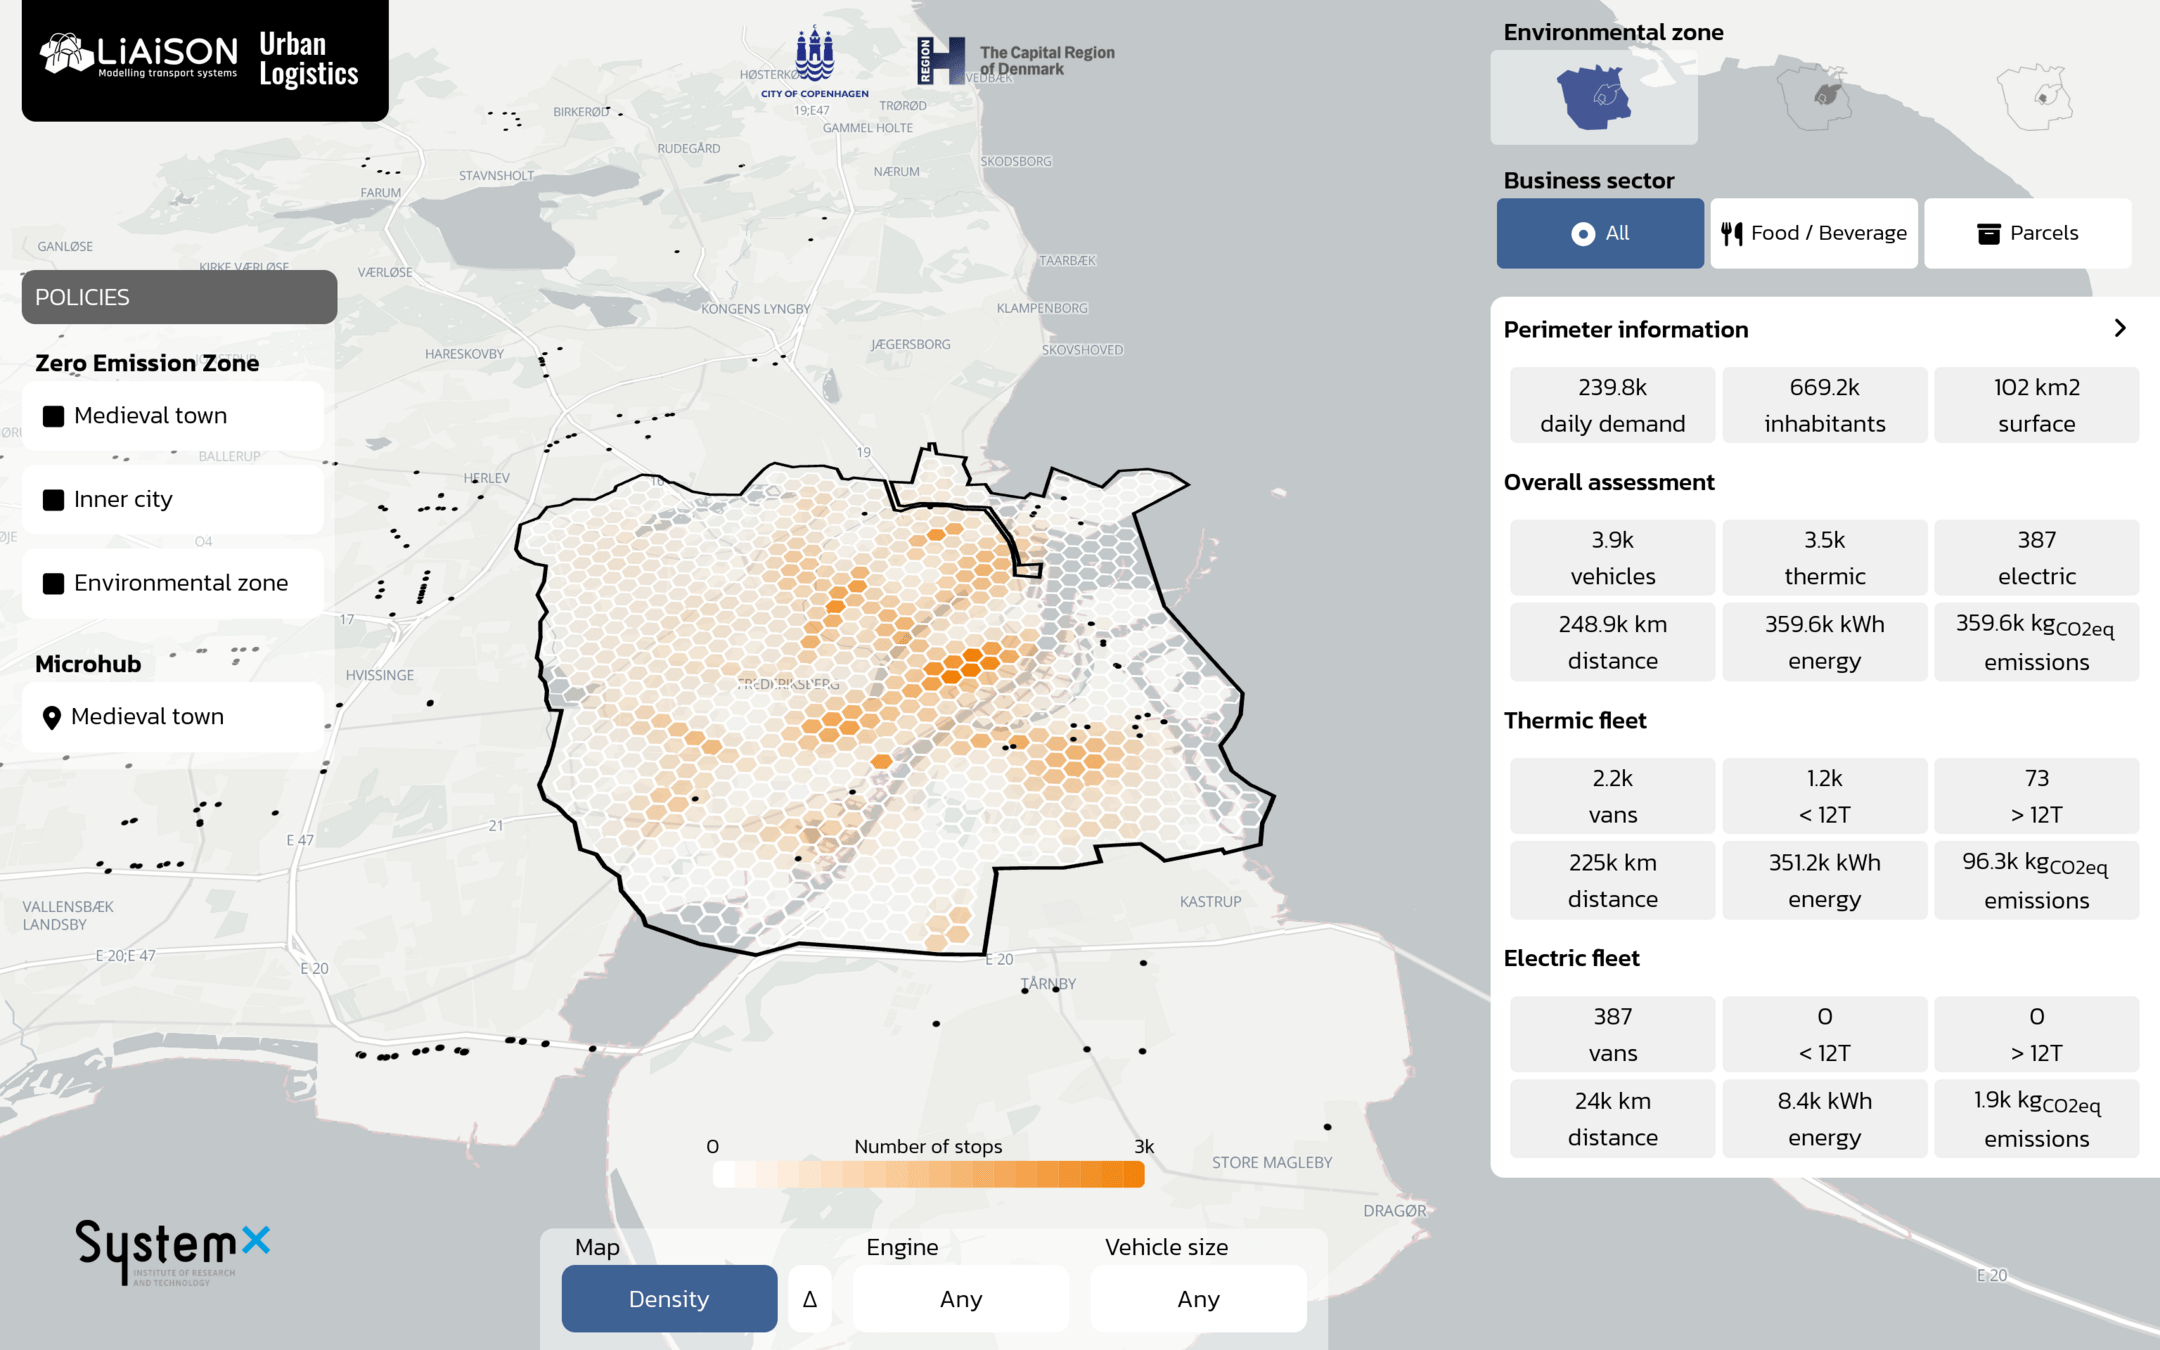This screenshot has height=1350, width=2160.
Task: Click the SystemX institute logo
Action: coord(172,1250)
